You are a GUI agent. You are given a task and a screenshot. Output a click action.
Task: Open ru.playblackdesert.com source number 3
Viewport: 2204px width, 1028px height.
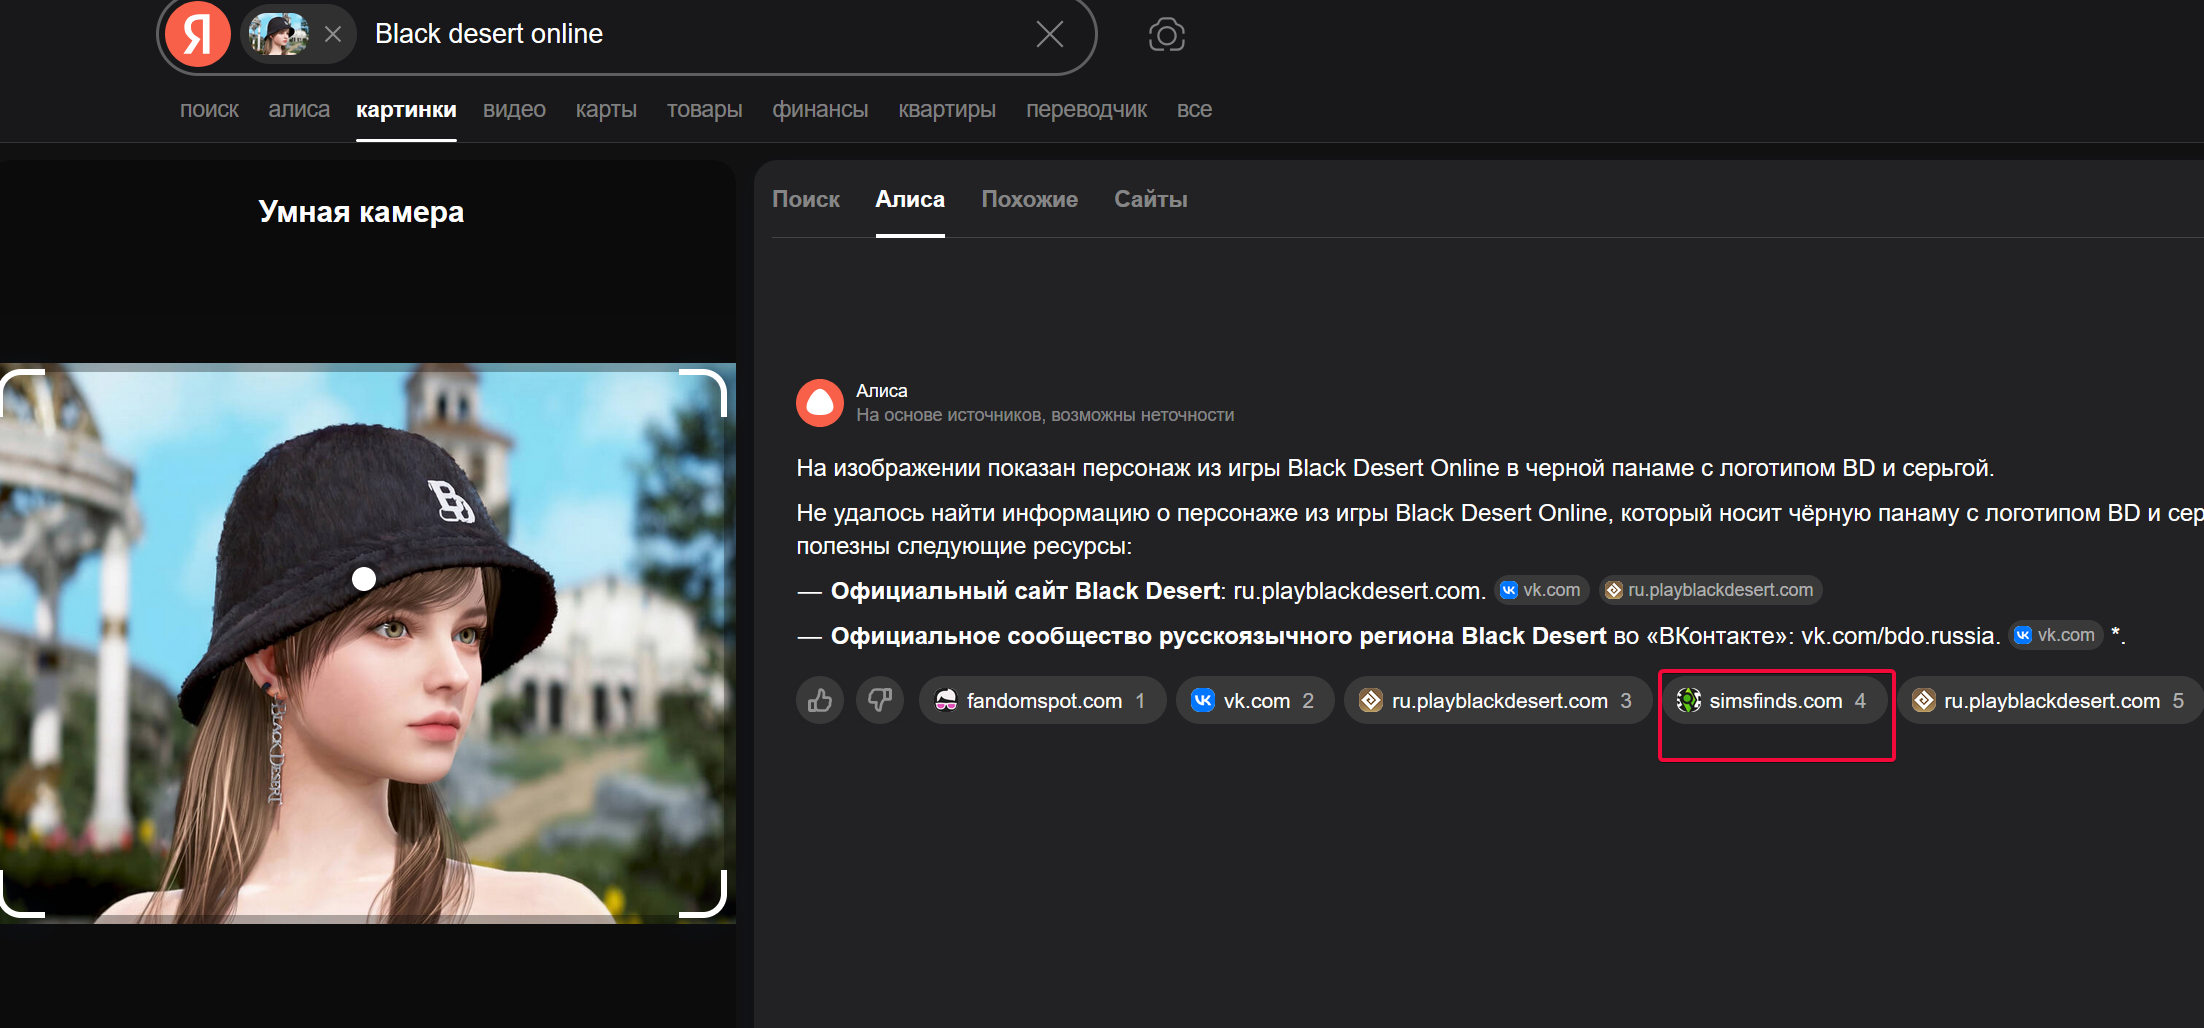[x=1497, y=701]
